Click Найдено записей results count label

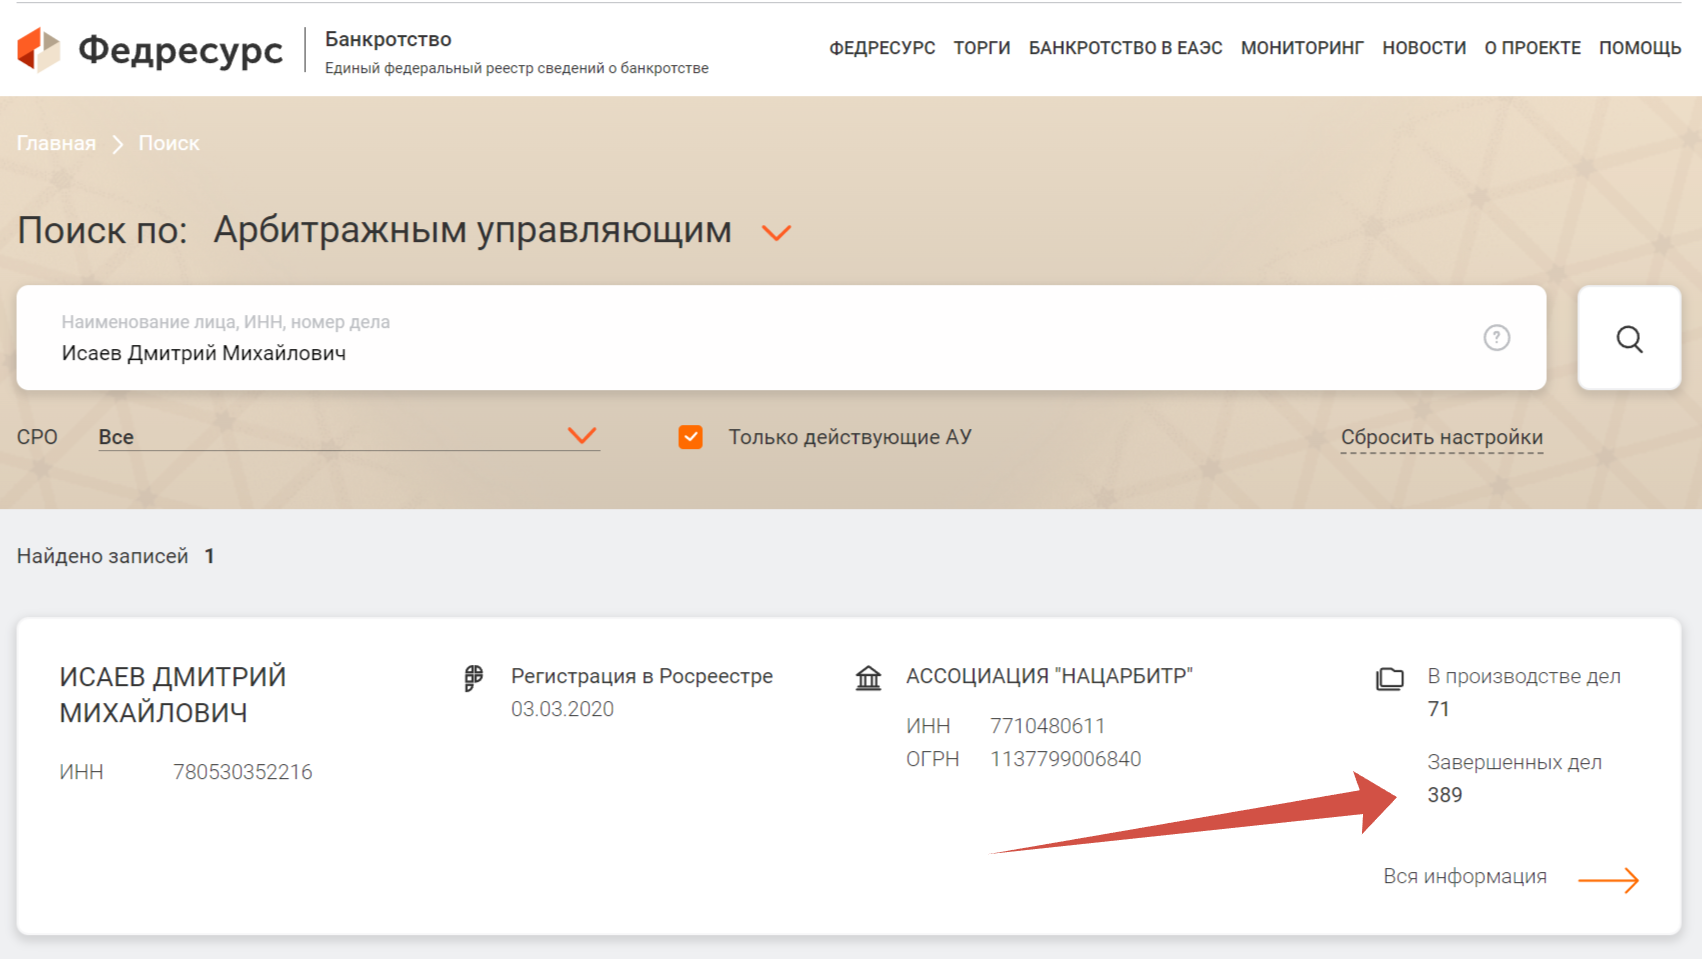click(x=102, y=556)
